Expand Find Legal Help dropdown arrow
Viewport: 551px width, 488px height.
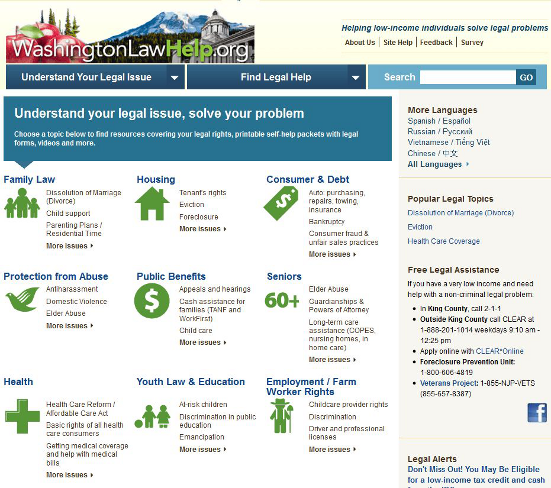tap(355, 78)
